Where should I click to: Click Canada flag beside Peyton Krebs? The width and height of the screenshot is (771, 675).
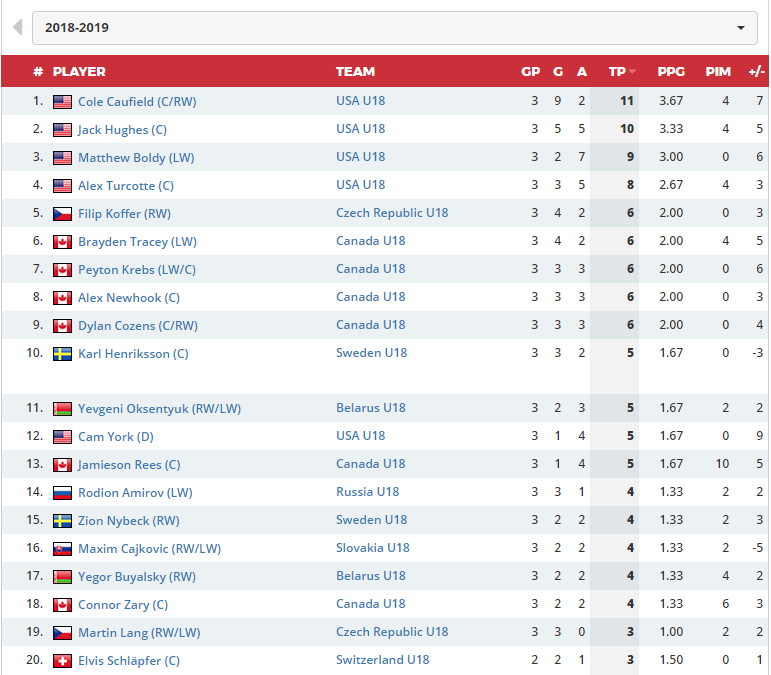[x=62, y=270]
